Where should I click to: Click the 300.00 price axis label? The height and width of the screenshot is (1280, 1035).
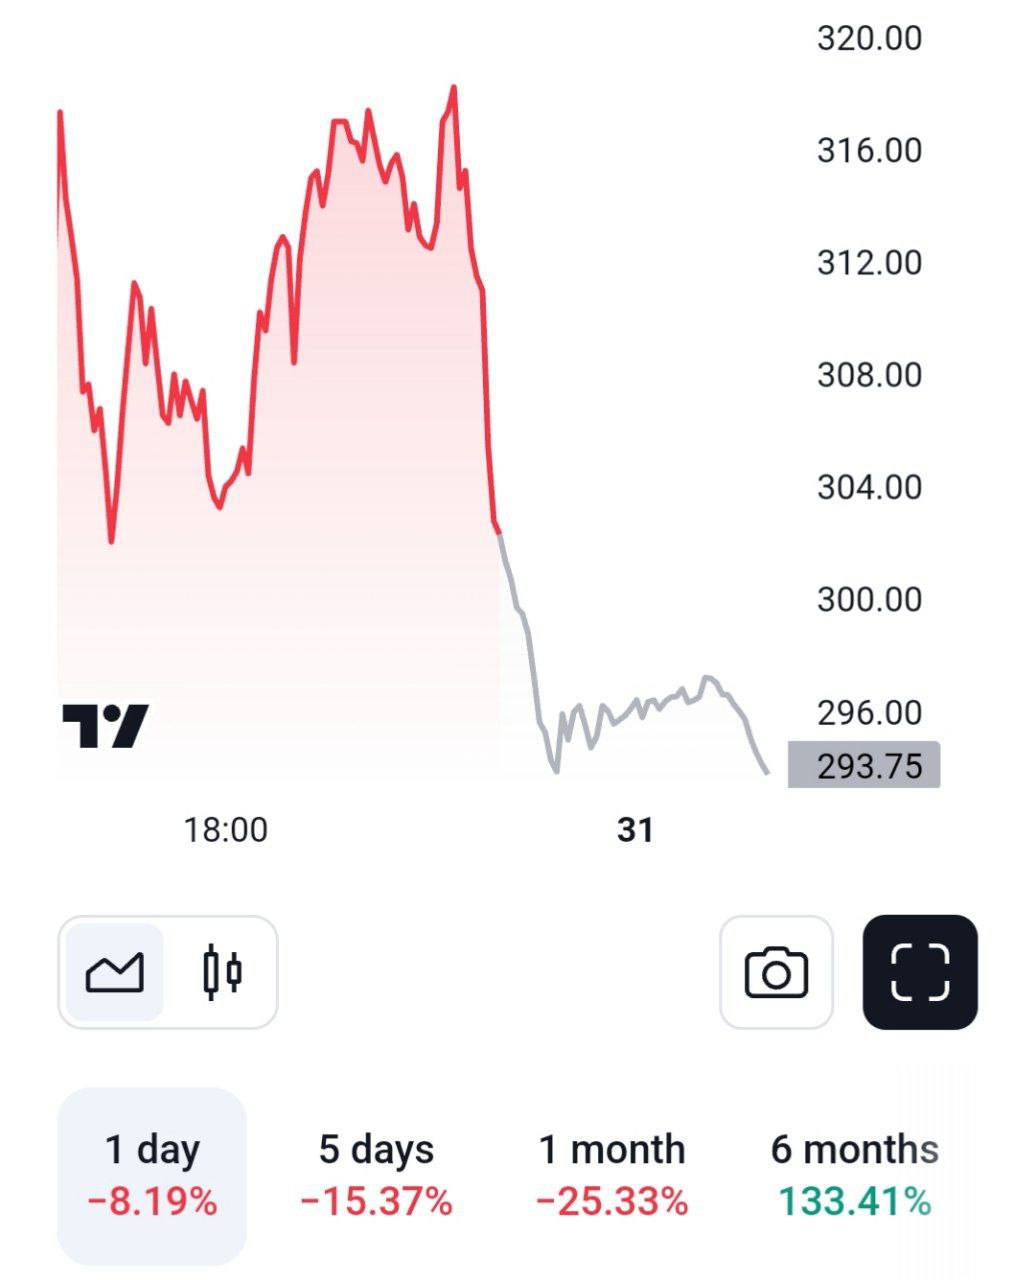pyautogui.click(x=869, y=600)
